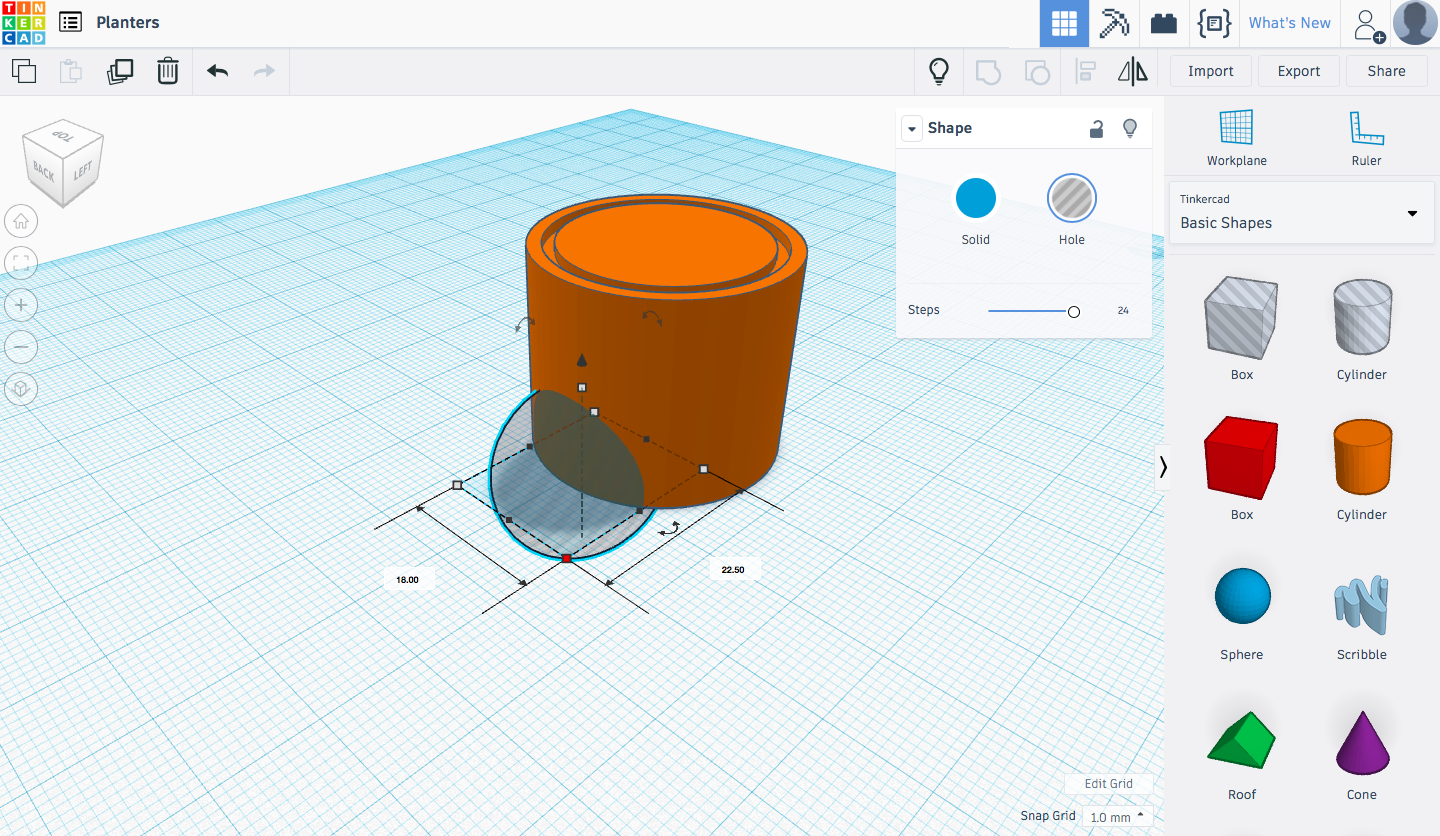Toggle the lock editing padlock
The width and height of the screenshot is (1440, 836).
(x=1097, y=128)
